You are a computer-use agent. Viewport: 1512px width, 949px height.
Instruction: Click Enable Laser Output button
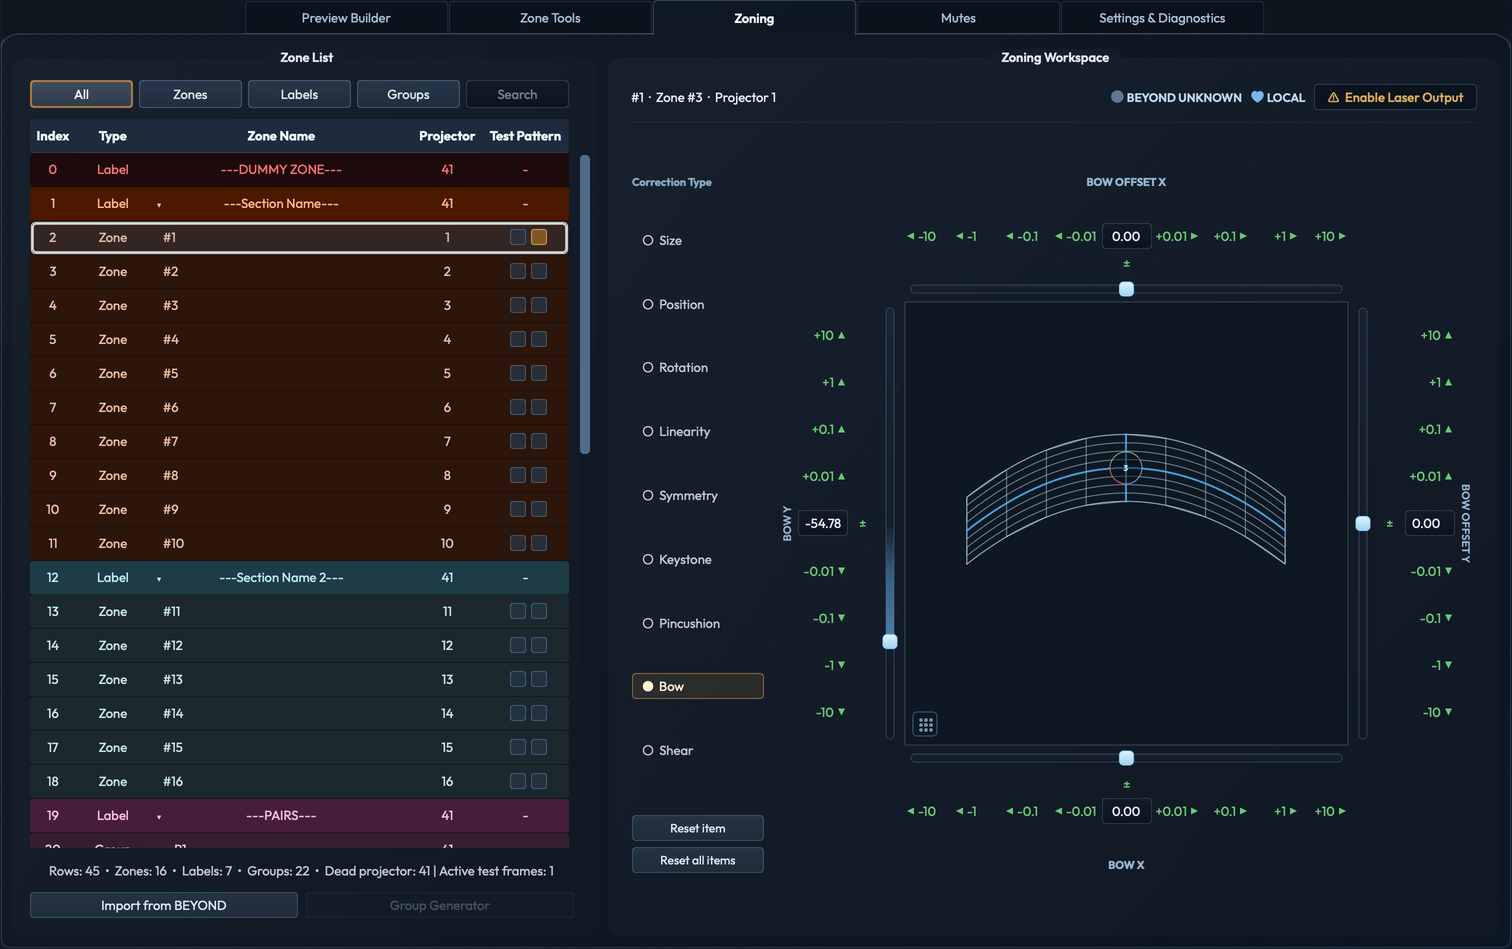pyautogui.click(x=1395, y=97)
